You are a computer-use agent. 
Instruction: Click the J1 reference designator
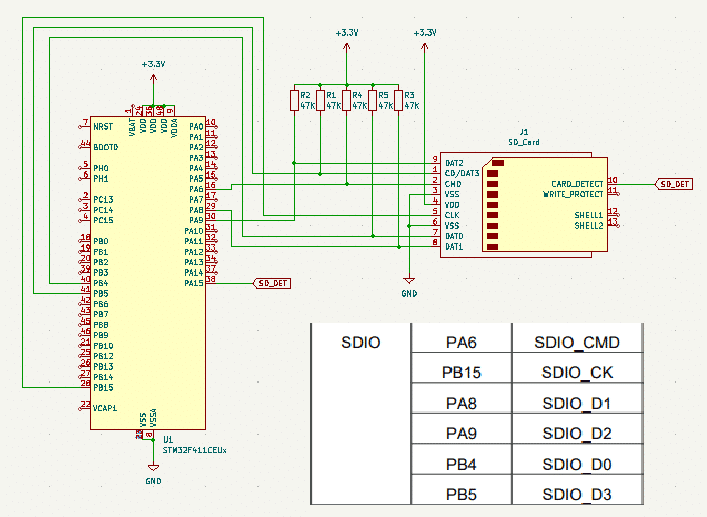click(x=523, y=132)
